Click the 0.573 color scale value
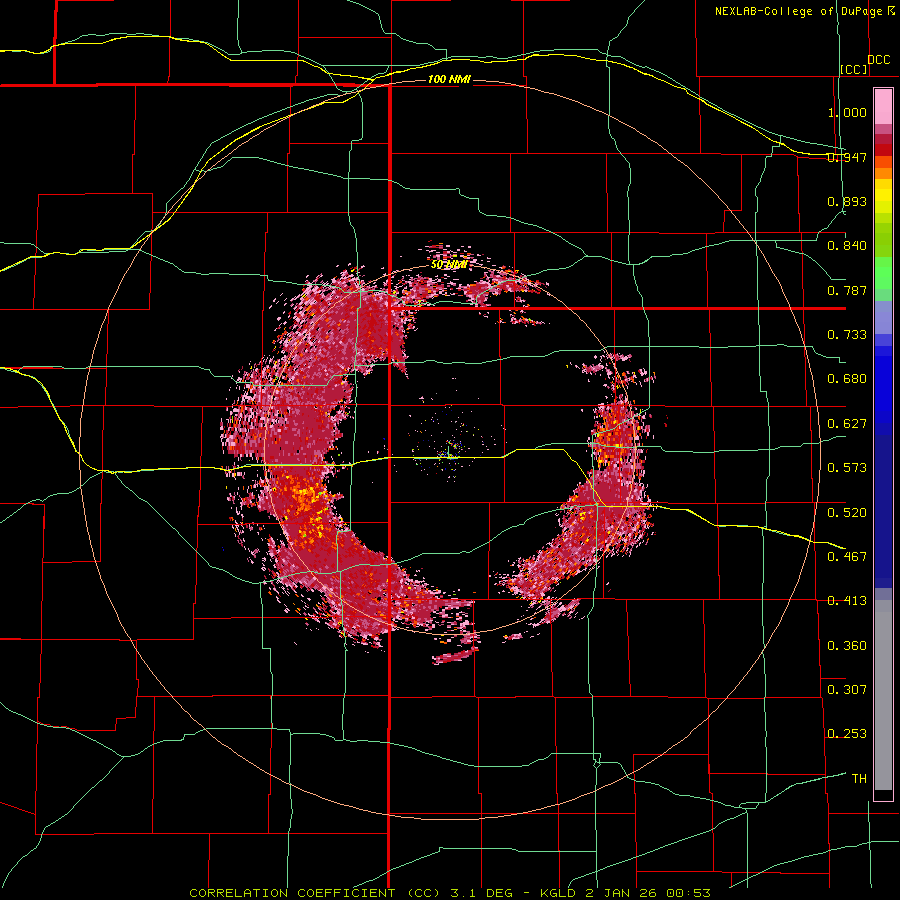The width and height of the screenshot is (900, 900). pos(847,468)
